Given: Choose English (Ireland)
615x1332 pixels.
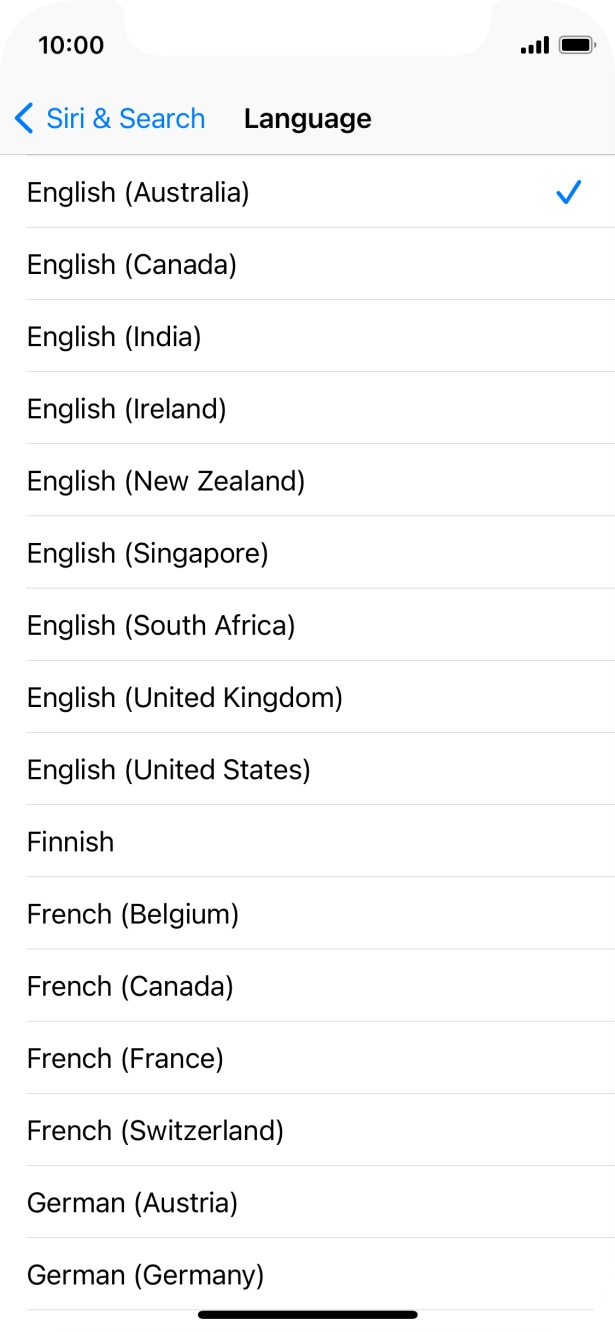Looking at the screenshot, I should point(125,408).
